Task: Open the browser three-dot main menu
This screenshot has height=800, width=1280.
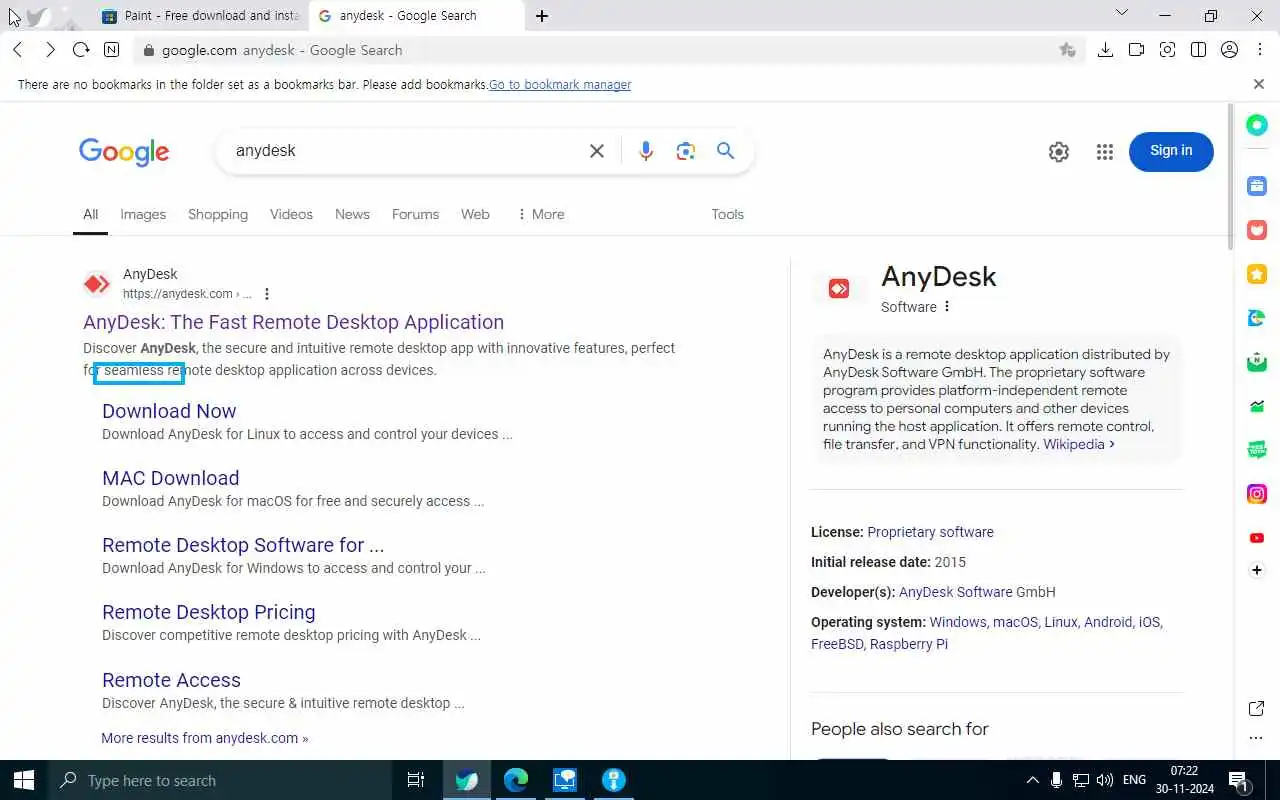Action: 1259,50
